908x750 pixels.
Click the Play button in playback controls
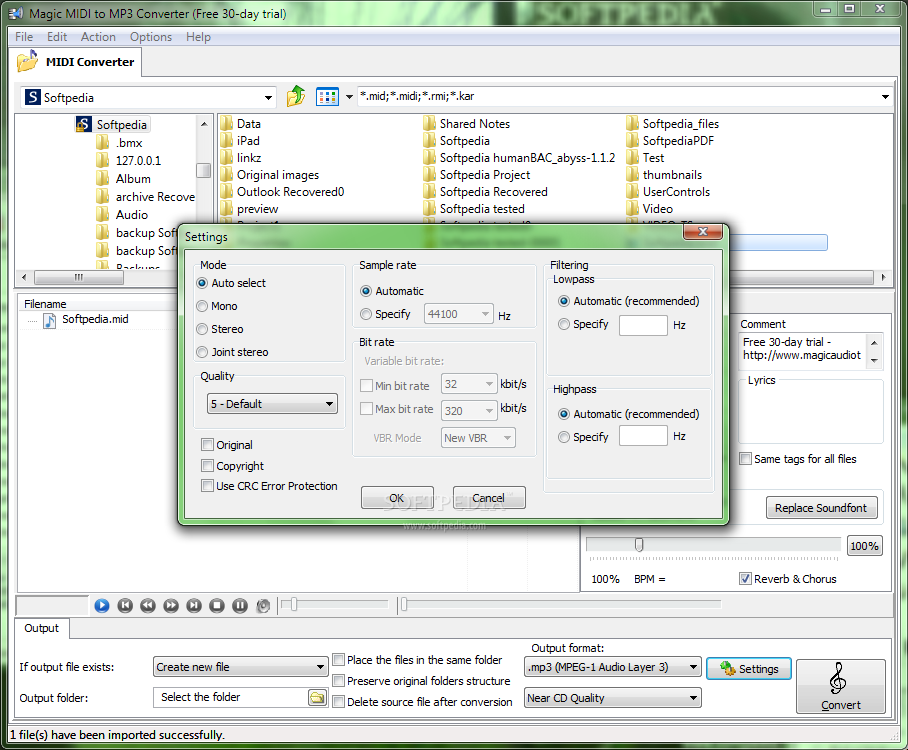(102, 606)
